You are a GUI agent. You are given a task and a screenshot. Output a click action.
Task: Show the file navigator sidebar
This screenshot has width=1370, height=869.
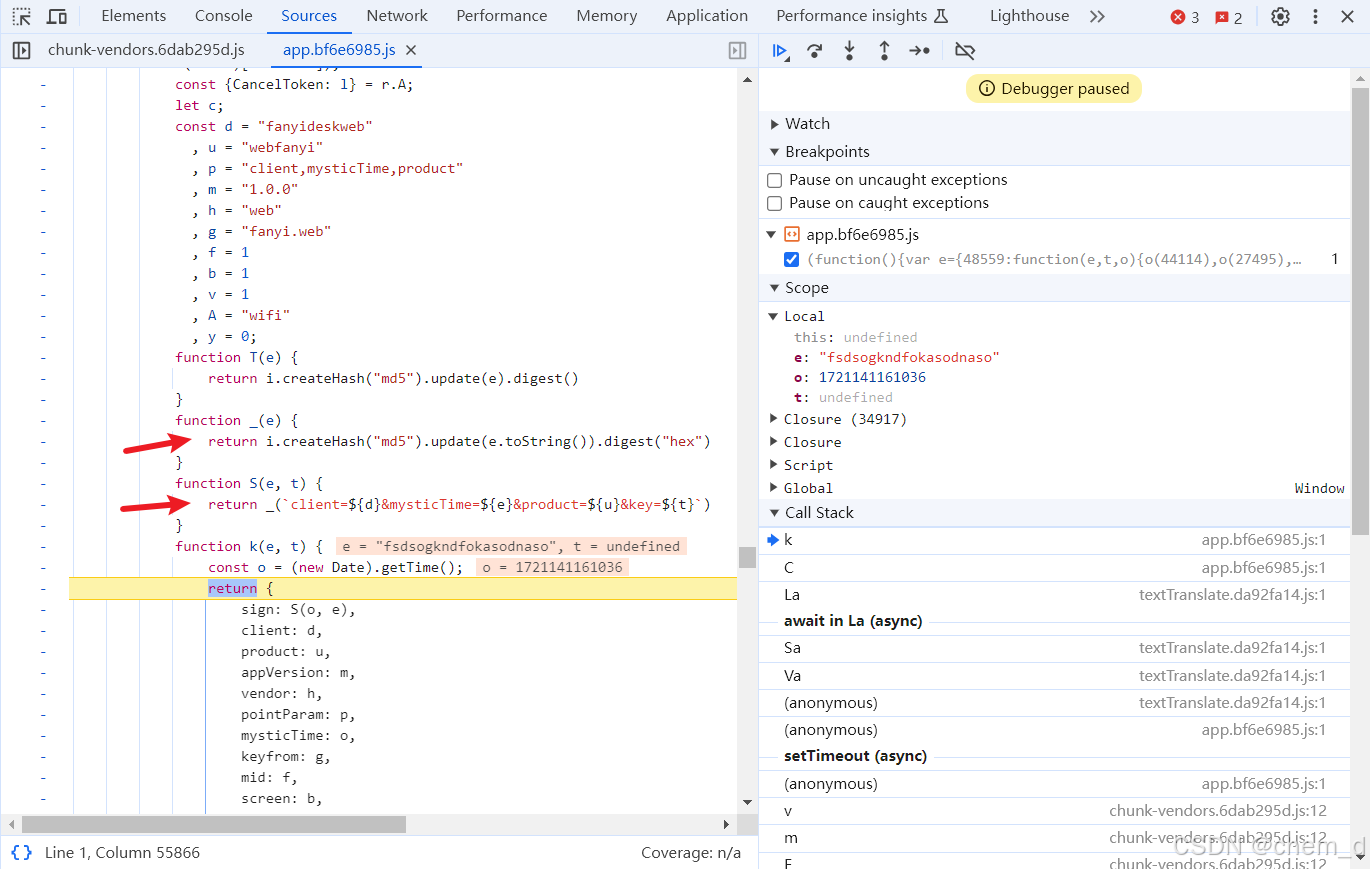(21, 50)
